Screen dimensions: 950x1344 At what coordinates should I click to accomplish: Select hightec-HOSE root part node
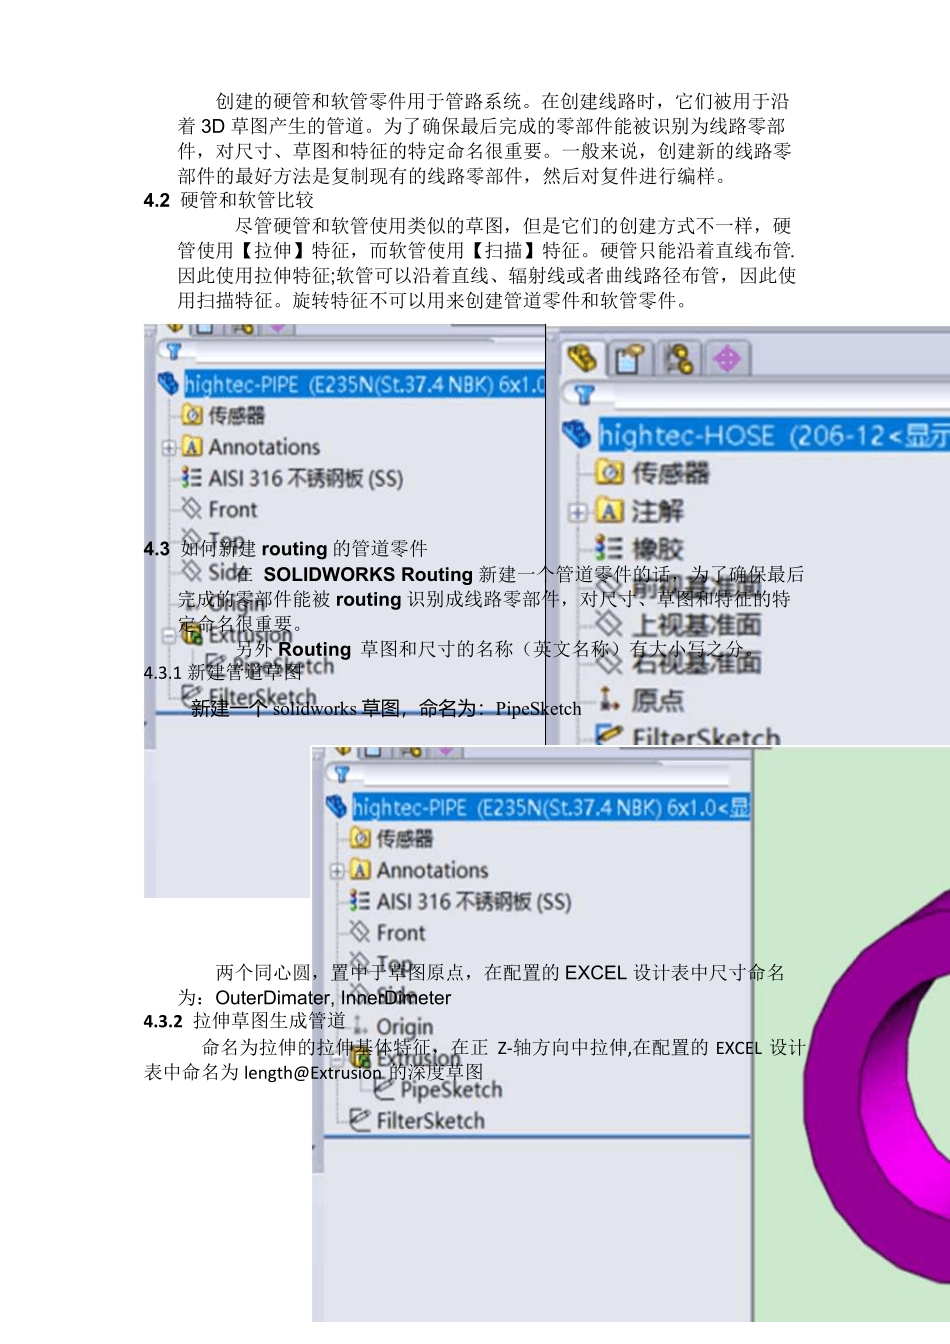tap(773, 435)
